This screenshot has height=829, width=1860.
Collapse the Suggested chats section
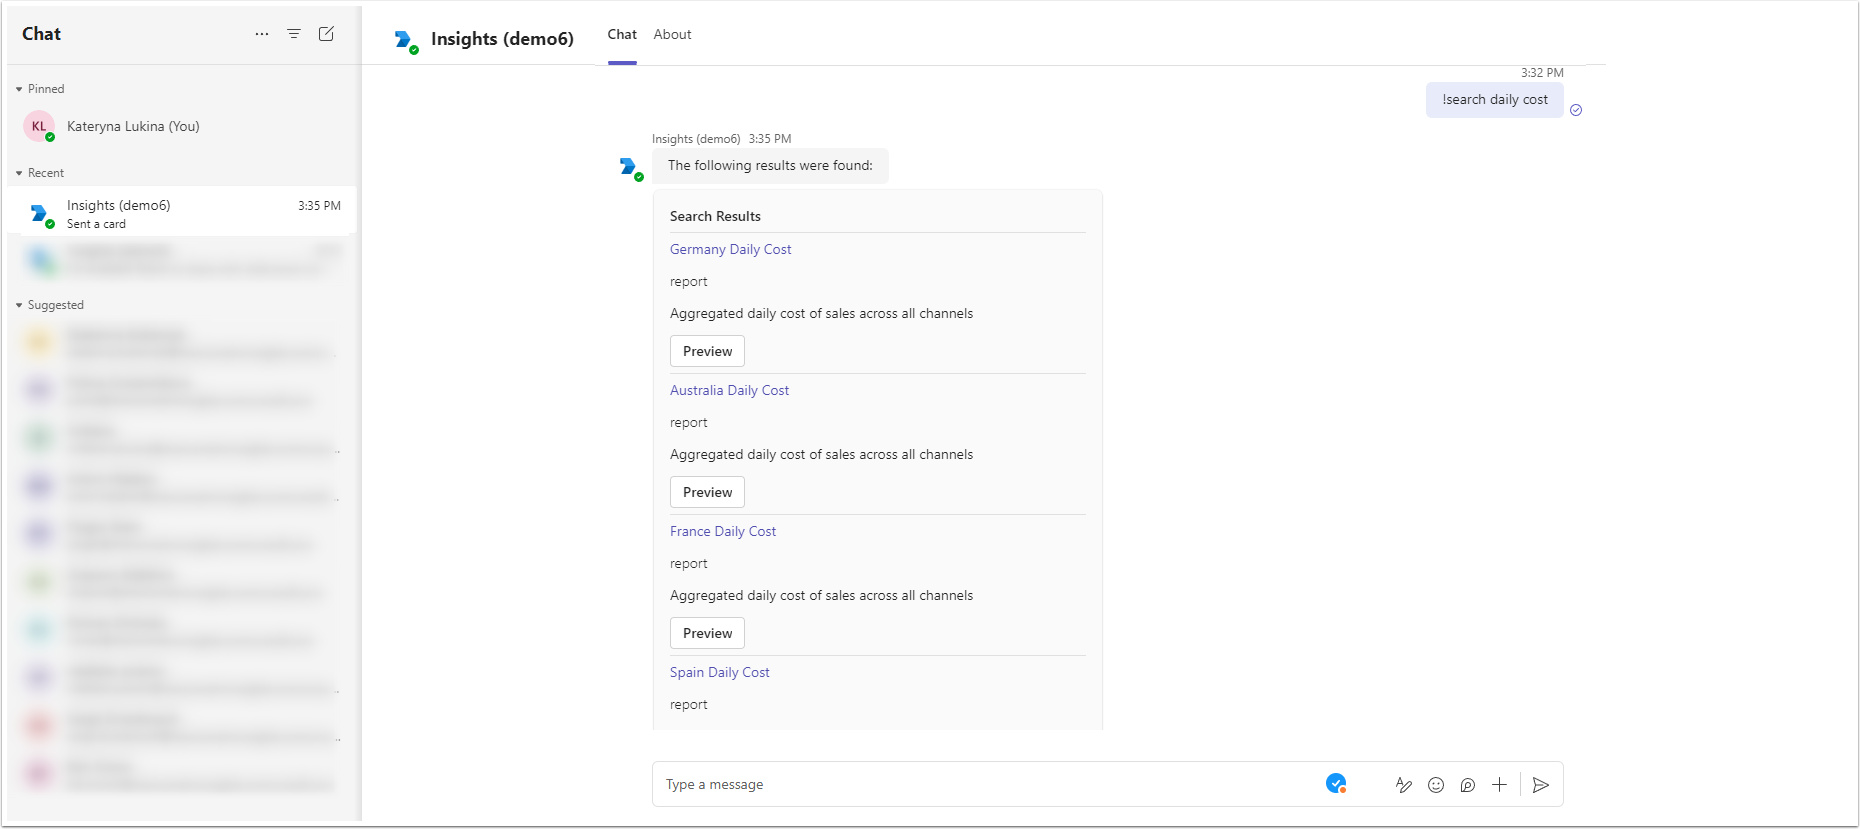pyautogui.click(x=19, y=305)
